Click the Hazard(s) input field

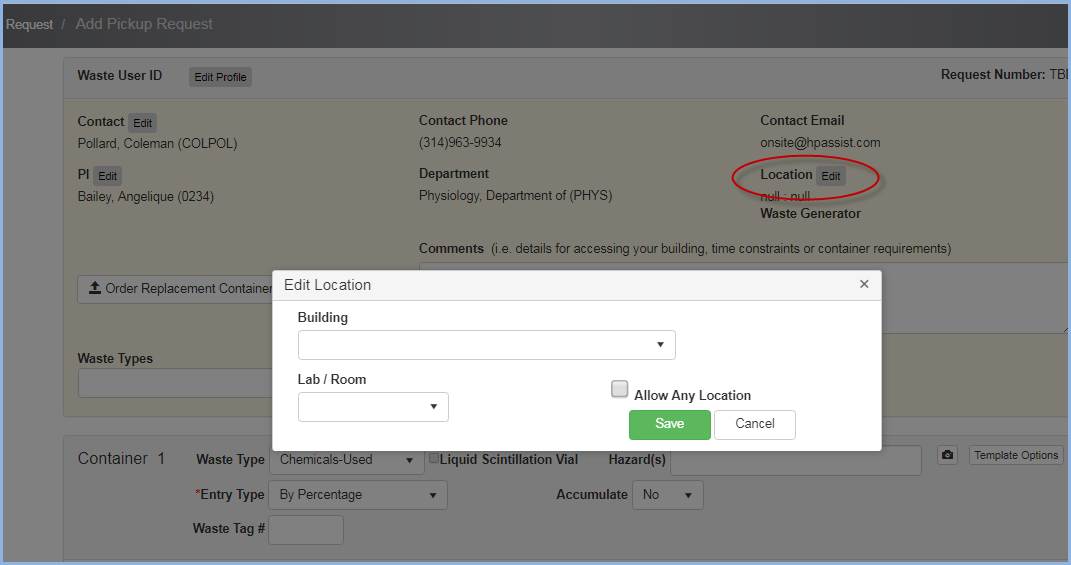[x=795, y=460]
